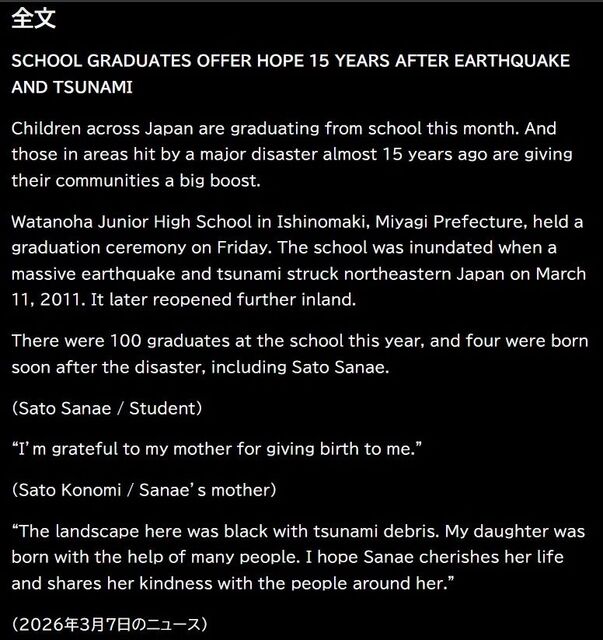Click the '(Sato Sanae / Student)' label
The image size is (603, 640).
[x=107, y=408]
